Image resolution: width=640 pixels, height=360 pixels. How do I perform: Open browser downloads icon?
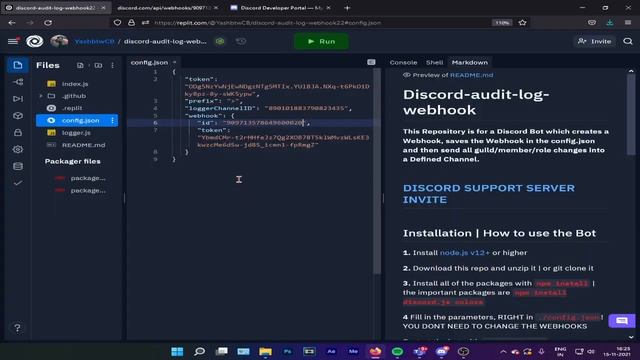pyautogui.click(x=610, y=23)
